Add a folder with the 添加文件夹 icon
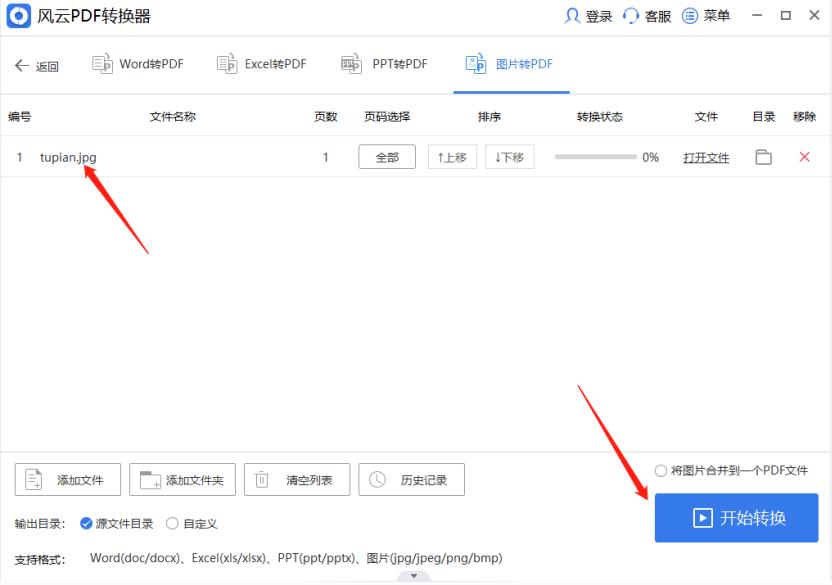 (182, 479)
